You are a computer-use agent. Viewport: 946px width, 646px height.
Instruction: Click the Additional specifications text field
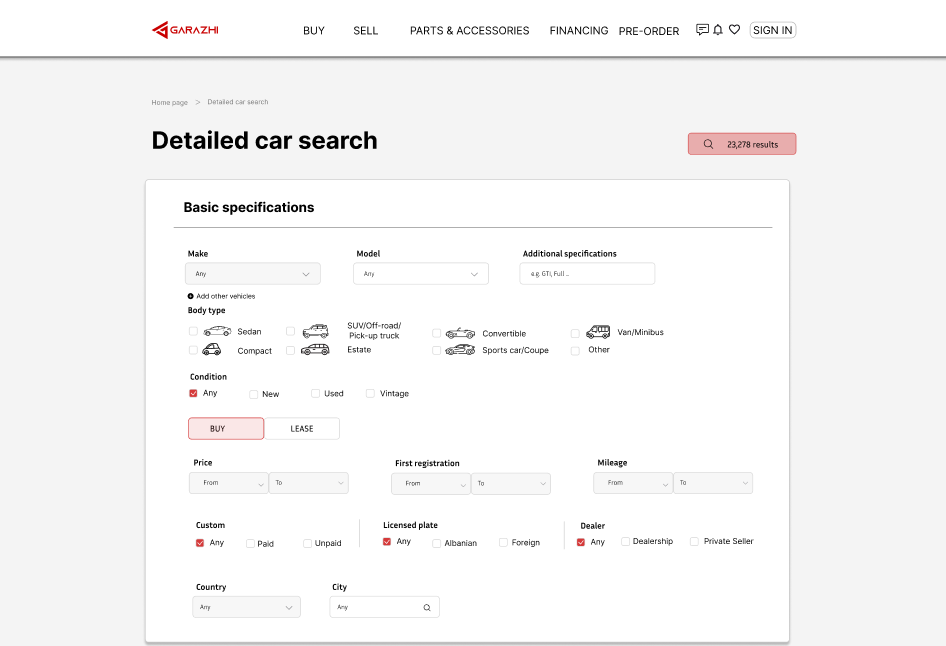(x=587, y=274)
